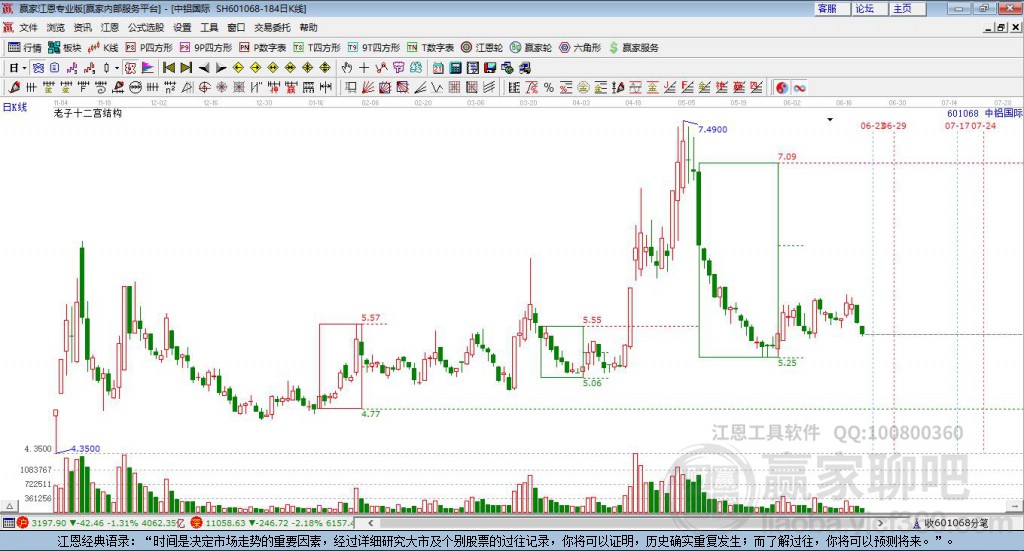Click the red floppy save icon
Viewport: 1024px width, 551px height.
point(490,68)
